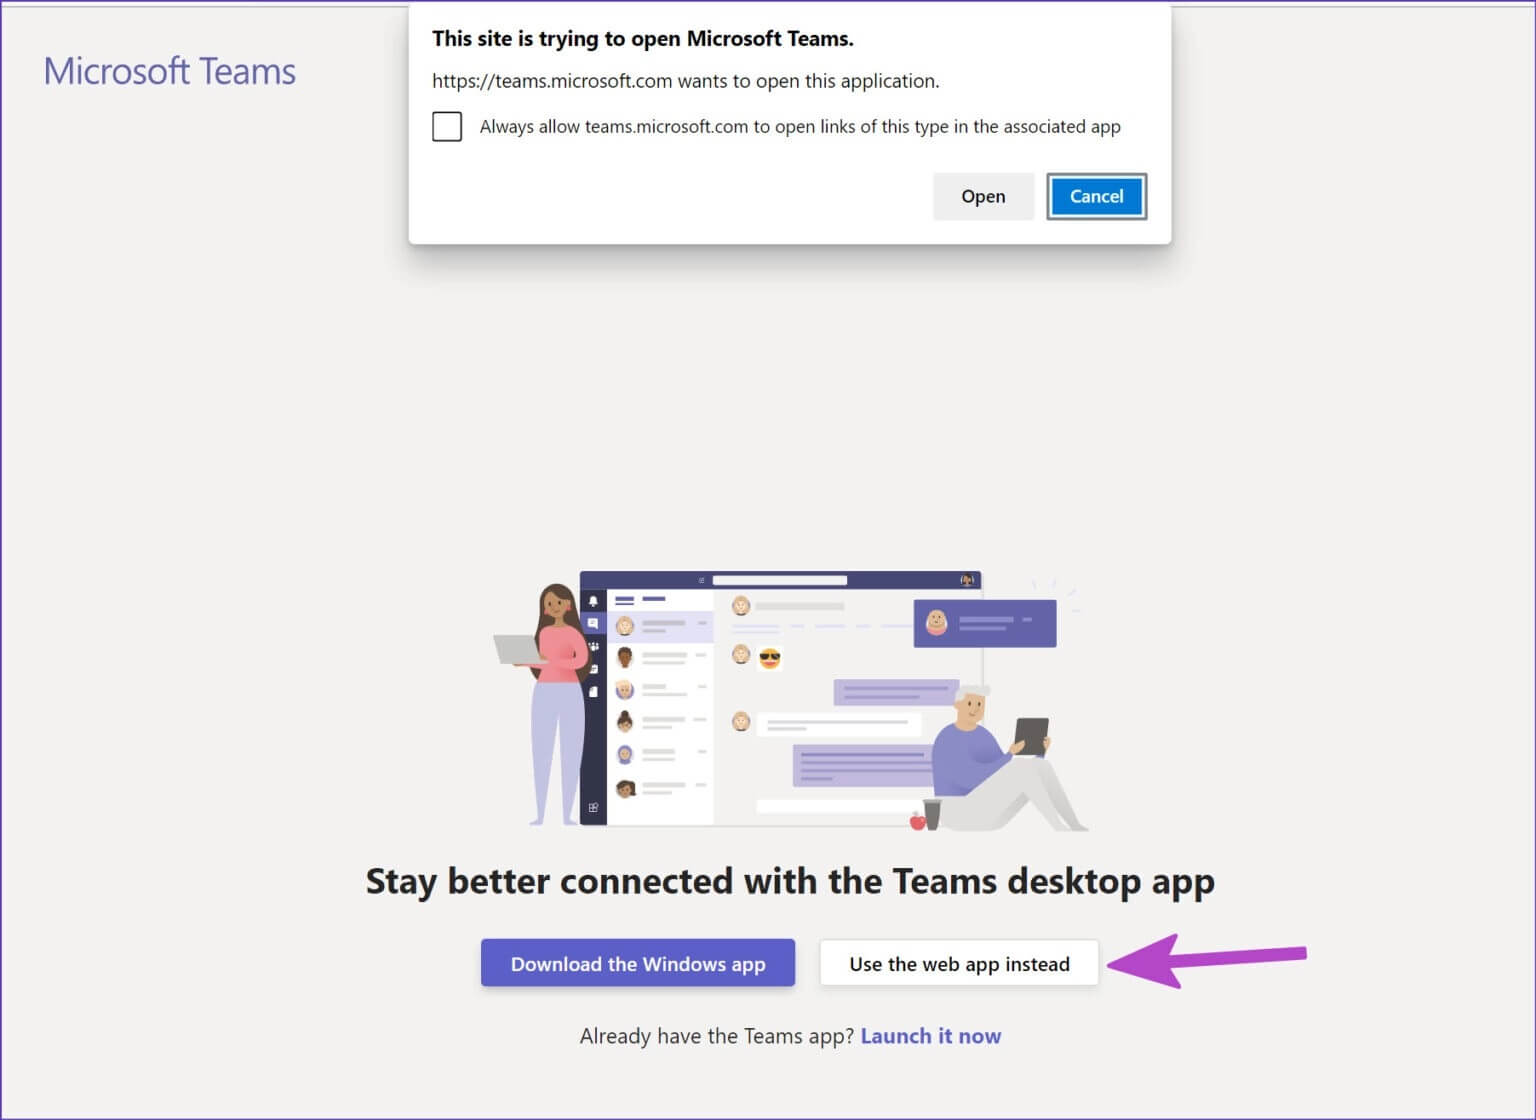Click the Teams desktop app illustration

pos(790,700)
